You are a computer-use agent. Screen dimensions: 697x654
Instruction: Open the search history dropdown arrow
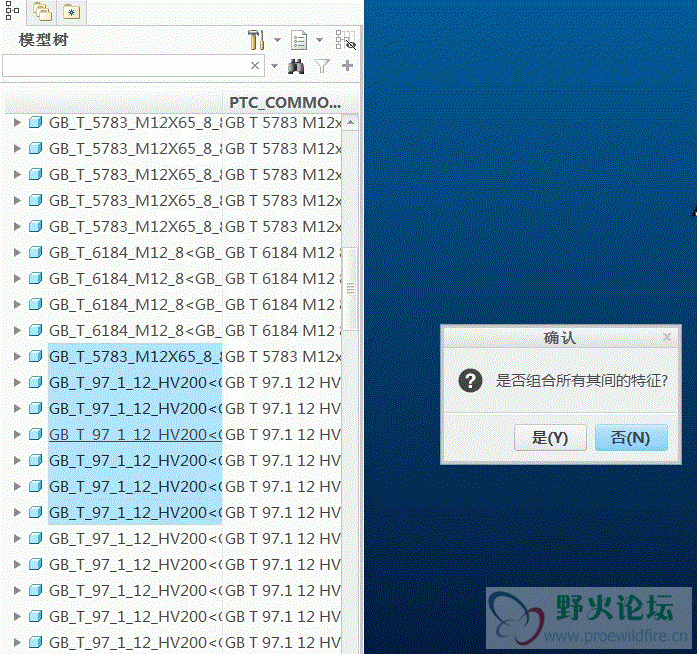click(274, 66)
